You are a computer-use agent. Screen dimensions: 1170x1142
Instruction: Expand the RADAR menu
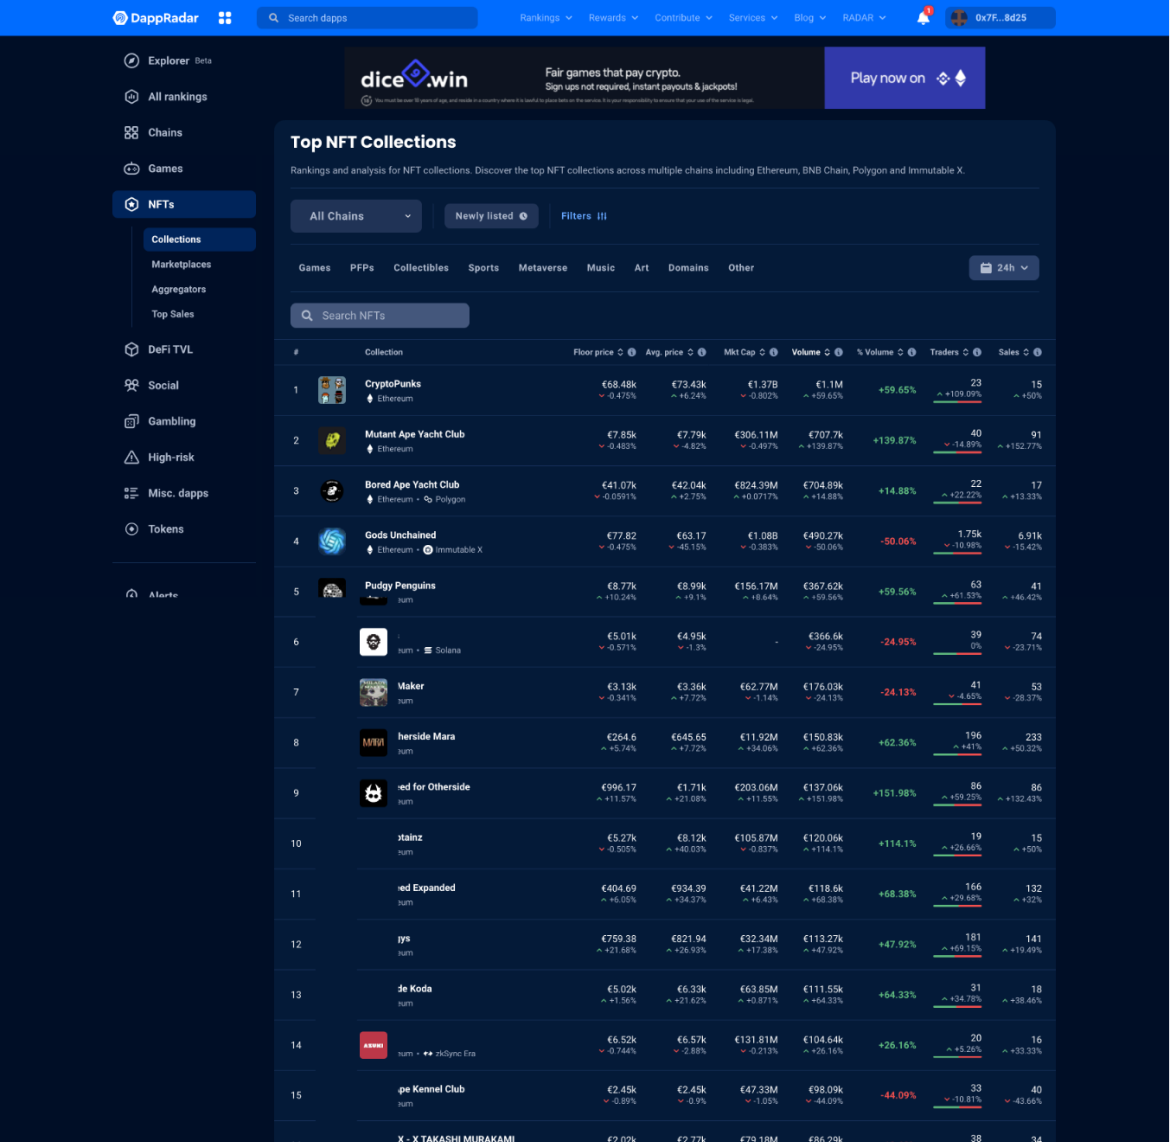[864, 17]
